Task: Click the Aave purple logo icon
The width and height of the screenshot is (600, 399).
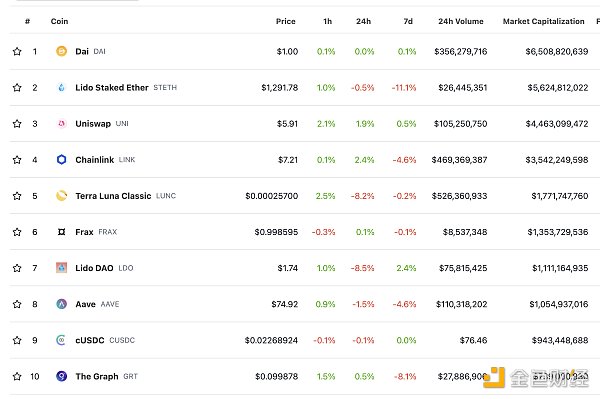Action: [61, 304]
